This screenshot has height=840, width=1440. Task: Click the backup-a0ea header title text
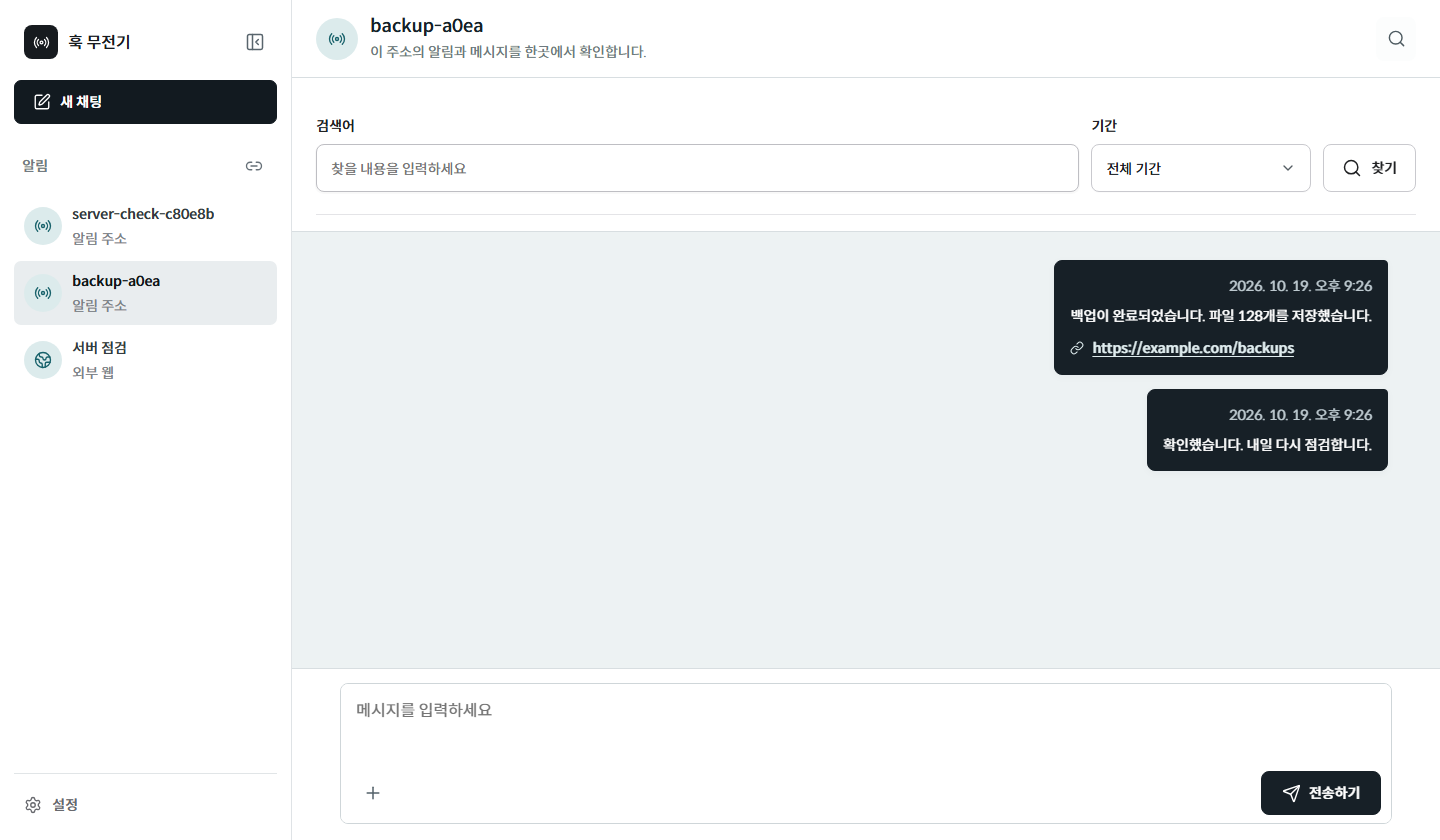(x=427, y=26)
